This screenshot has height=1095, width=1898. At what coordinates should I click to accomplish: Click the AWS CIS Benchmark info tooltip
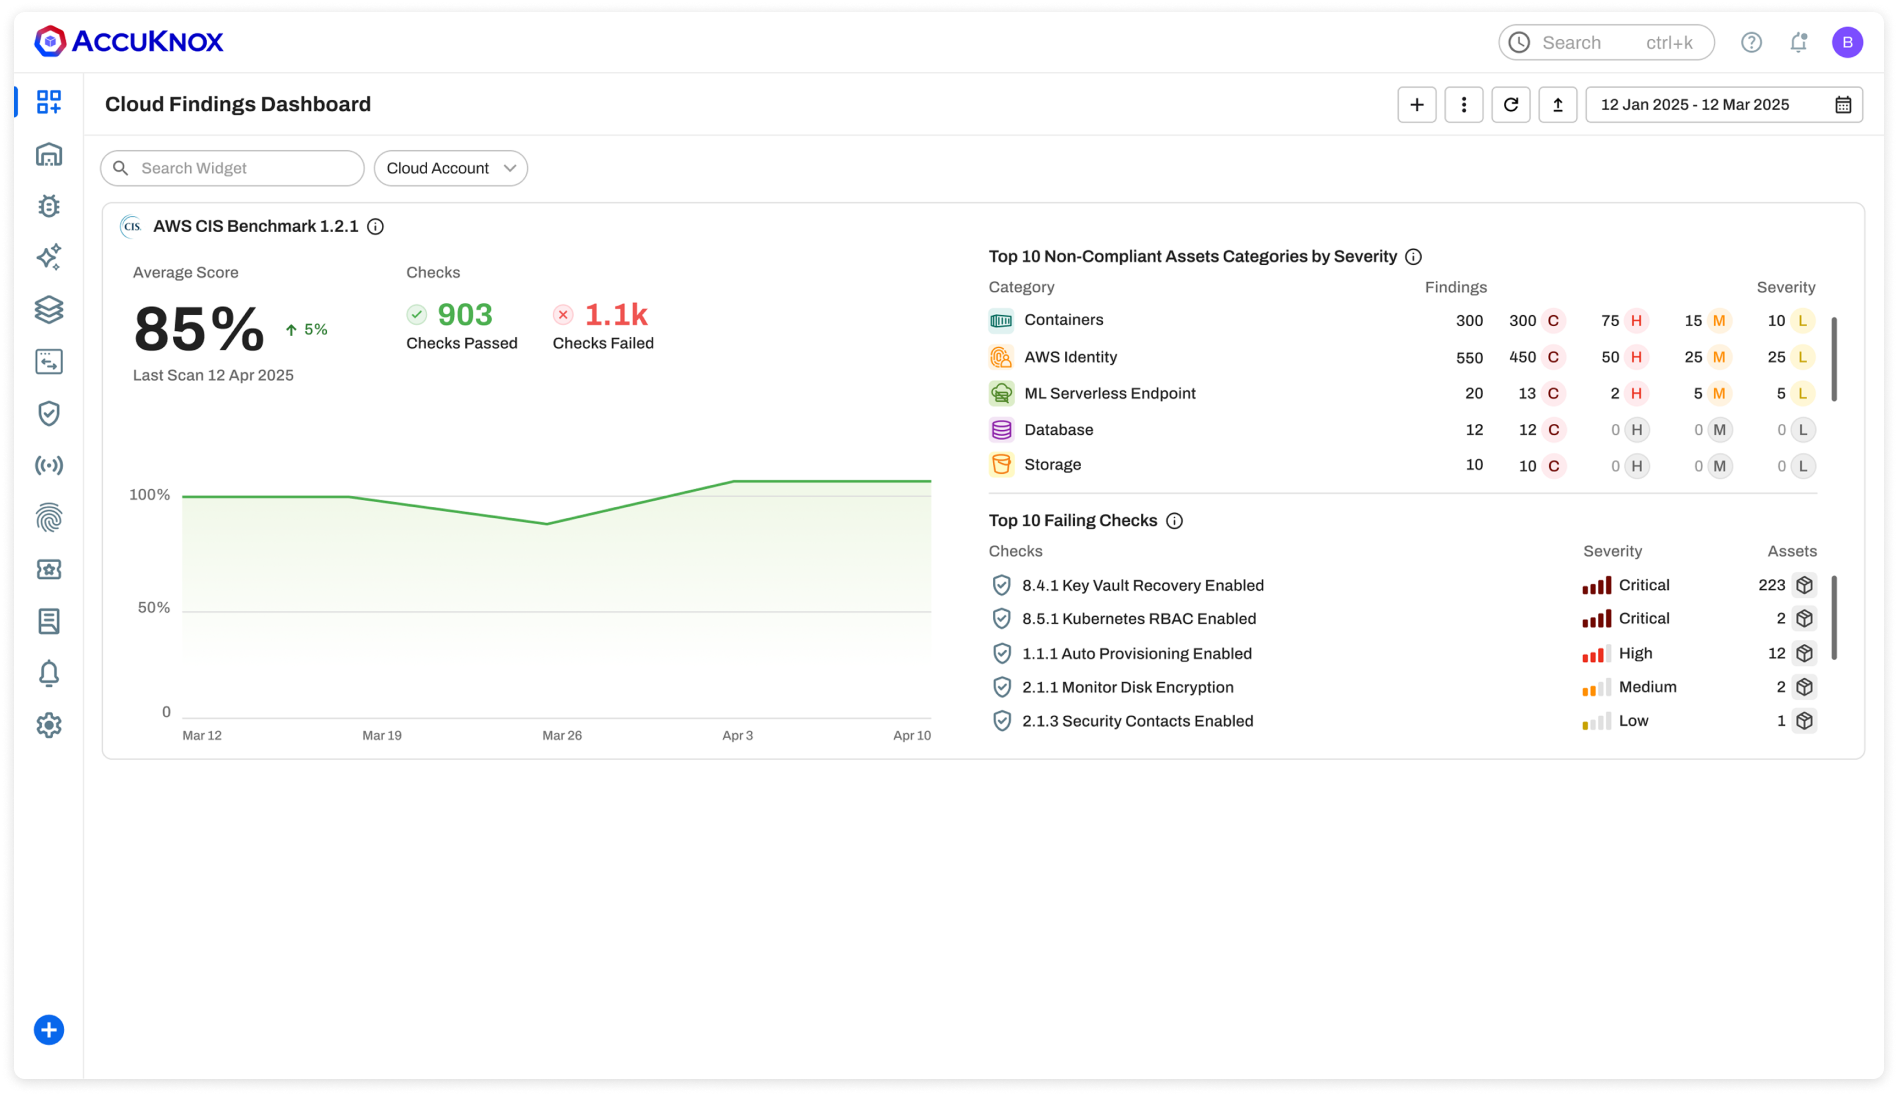pyautogui.click(x=375, y=226)
